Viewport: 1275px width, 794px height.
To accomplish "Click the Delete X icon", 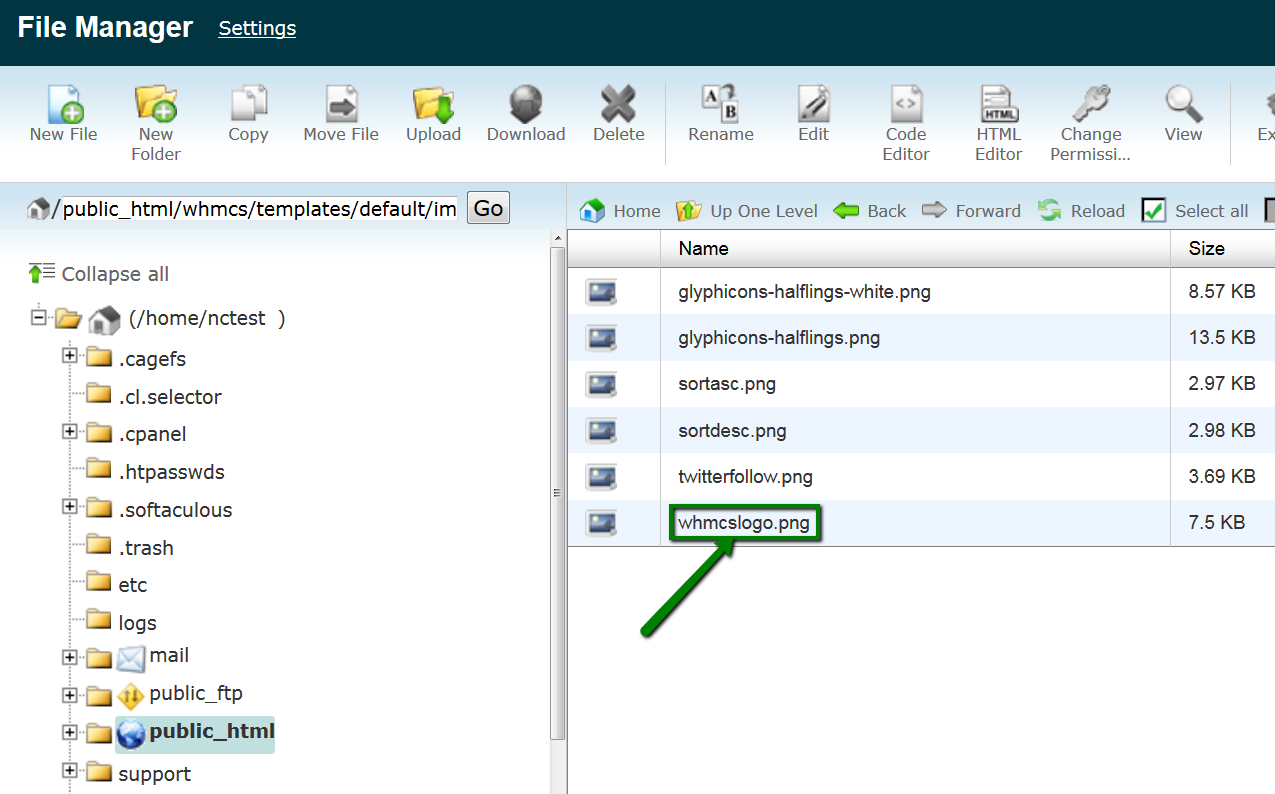I will tap(618, 104).
